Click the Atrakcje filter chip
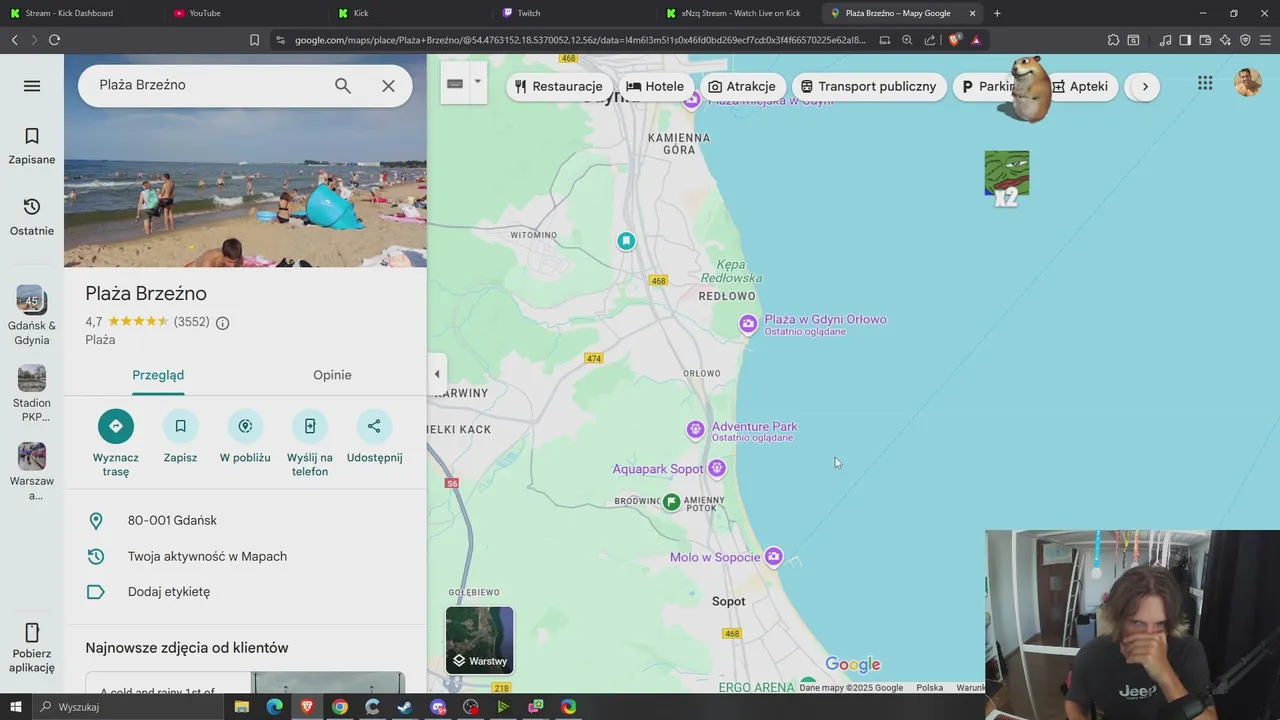This screenshot has width=1280, height=720. (x=742, y=86)
